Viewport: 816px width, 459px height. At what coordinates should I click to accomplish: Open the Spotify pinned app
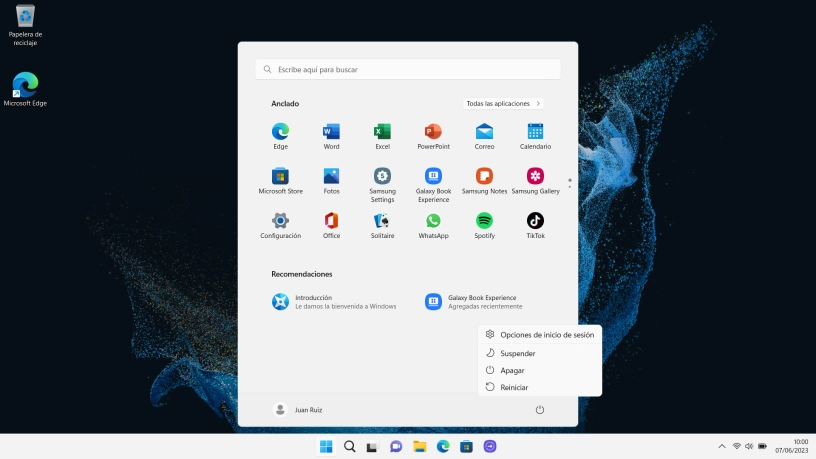tap(484, 225)
